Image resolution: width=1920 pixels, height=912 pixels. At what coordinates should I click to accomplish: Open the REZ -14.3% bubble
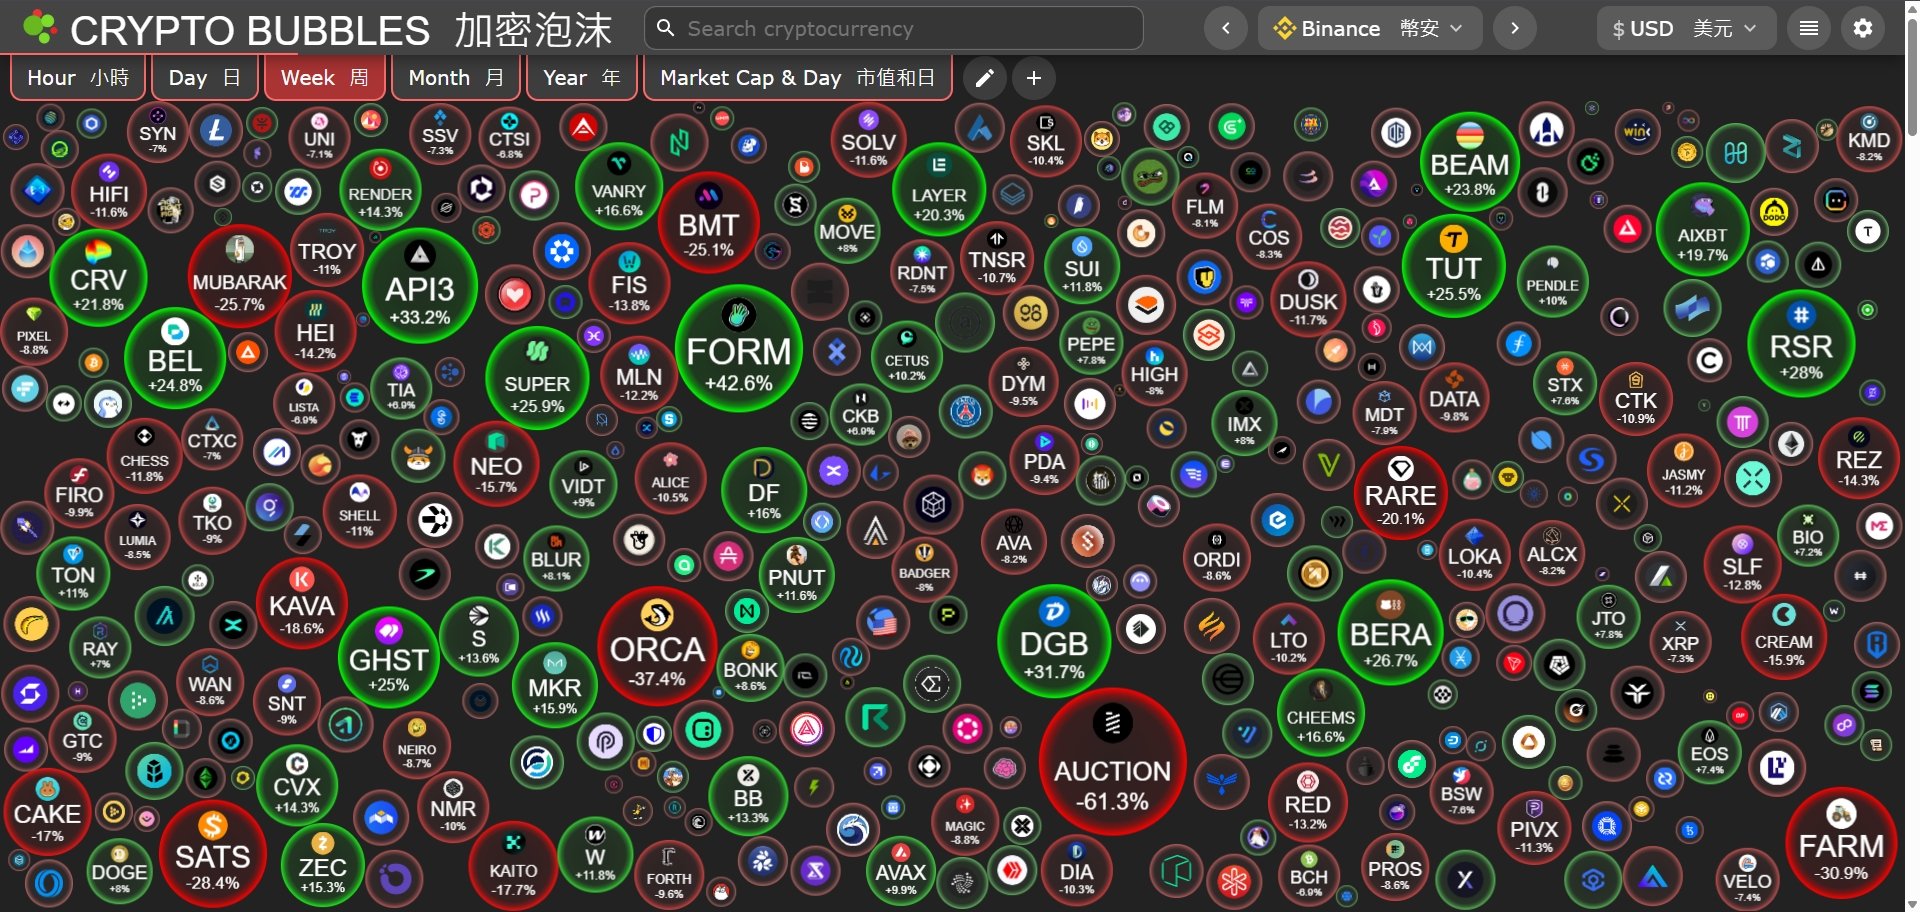pos(1859,458)
